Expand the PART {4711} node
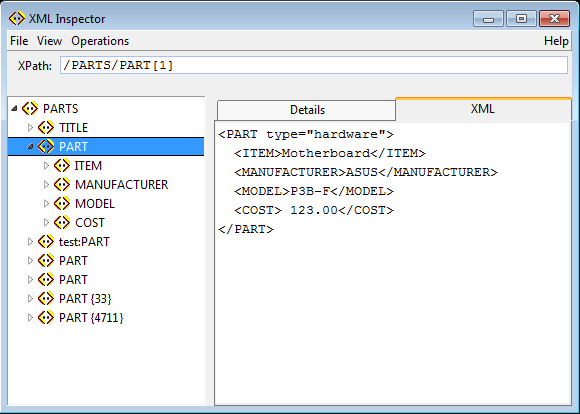The height and width of the screenshot is (414, 580). [30, 317]
